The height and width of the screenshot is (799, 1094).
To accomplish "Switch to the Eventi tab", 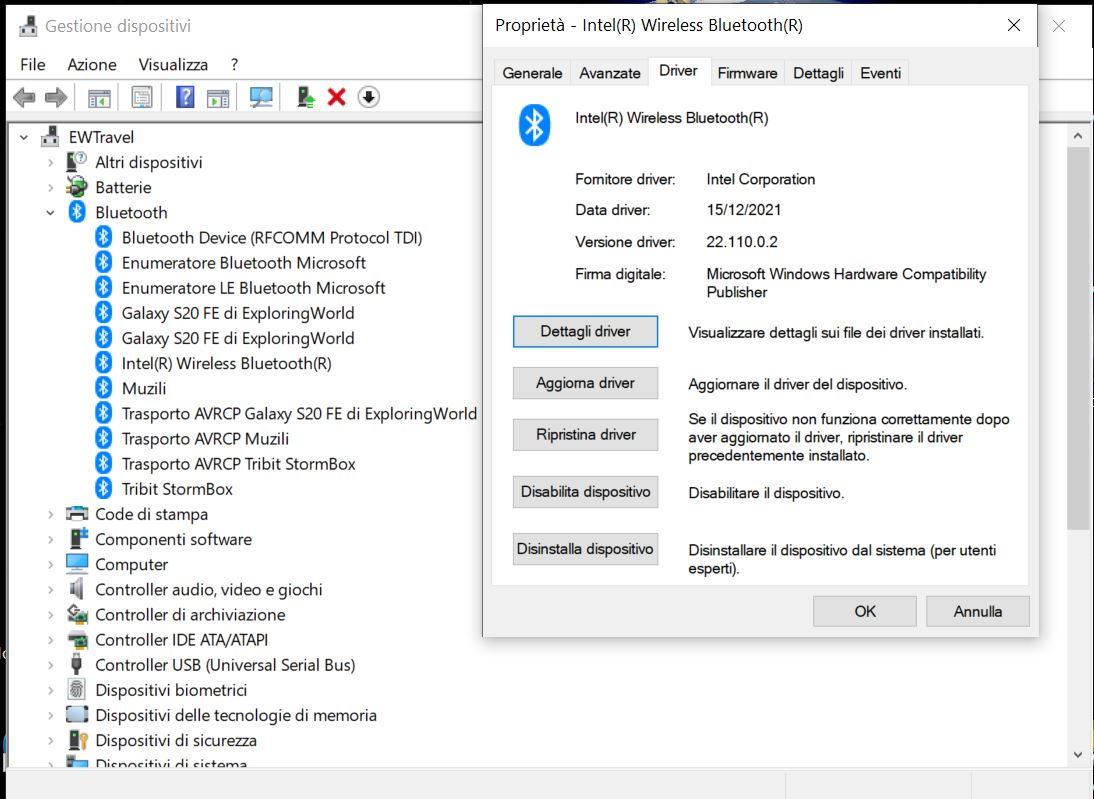I will click(881, 73).
